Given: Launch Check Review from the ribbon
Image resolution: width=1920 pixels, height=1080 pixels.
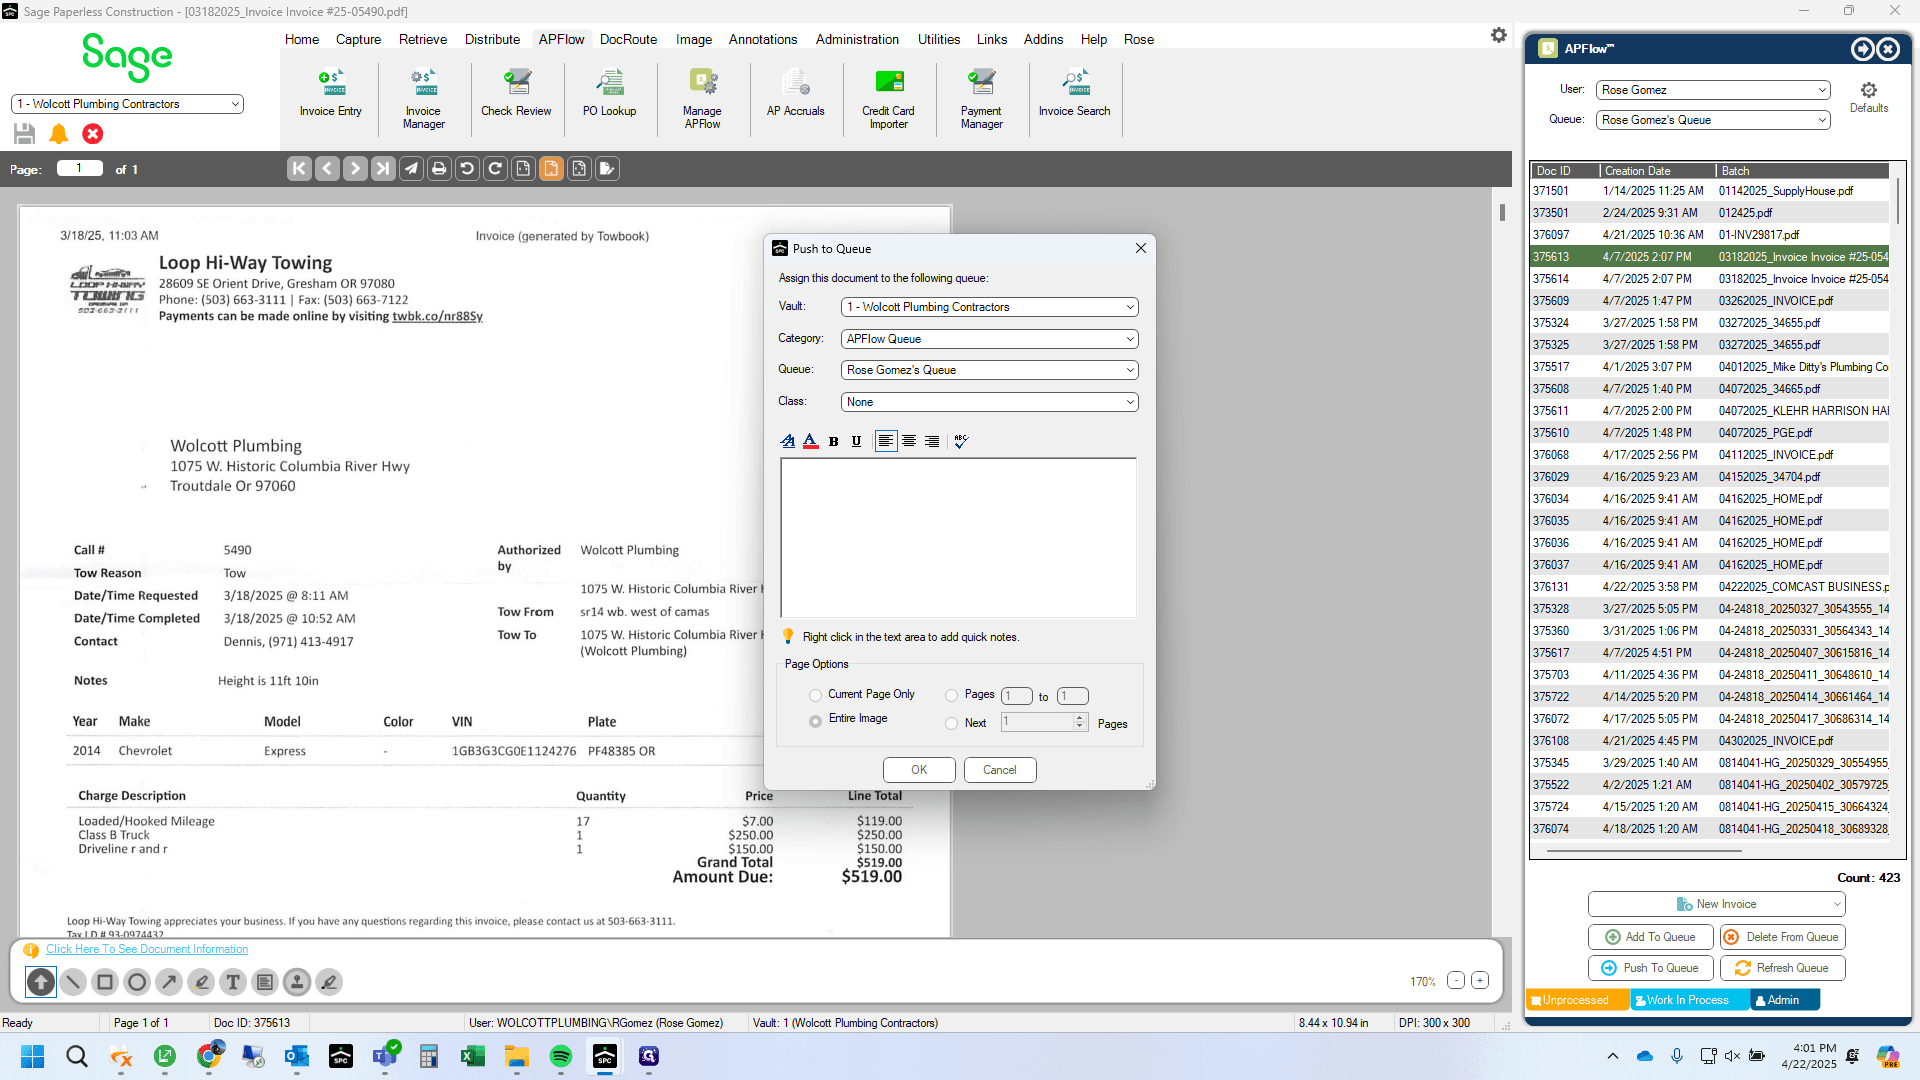Looking at the screenshot, I should 516,94.
